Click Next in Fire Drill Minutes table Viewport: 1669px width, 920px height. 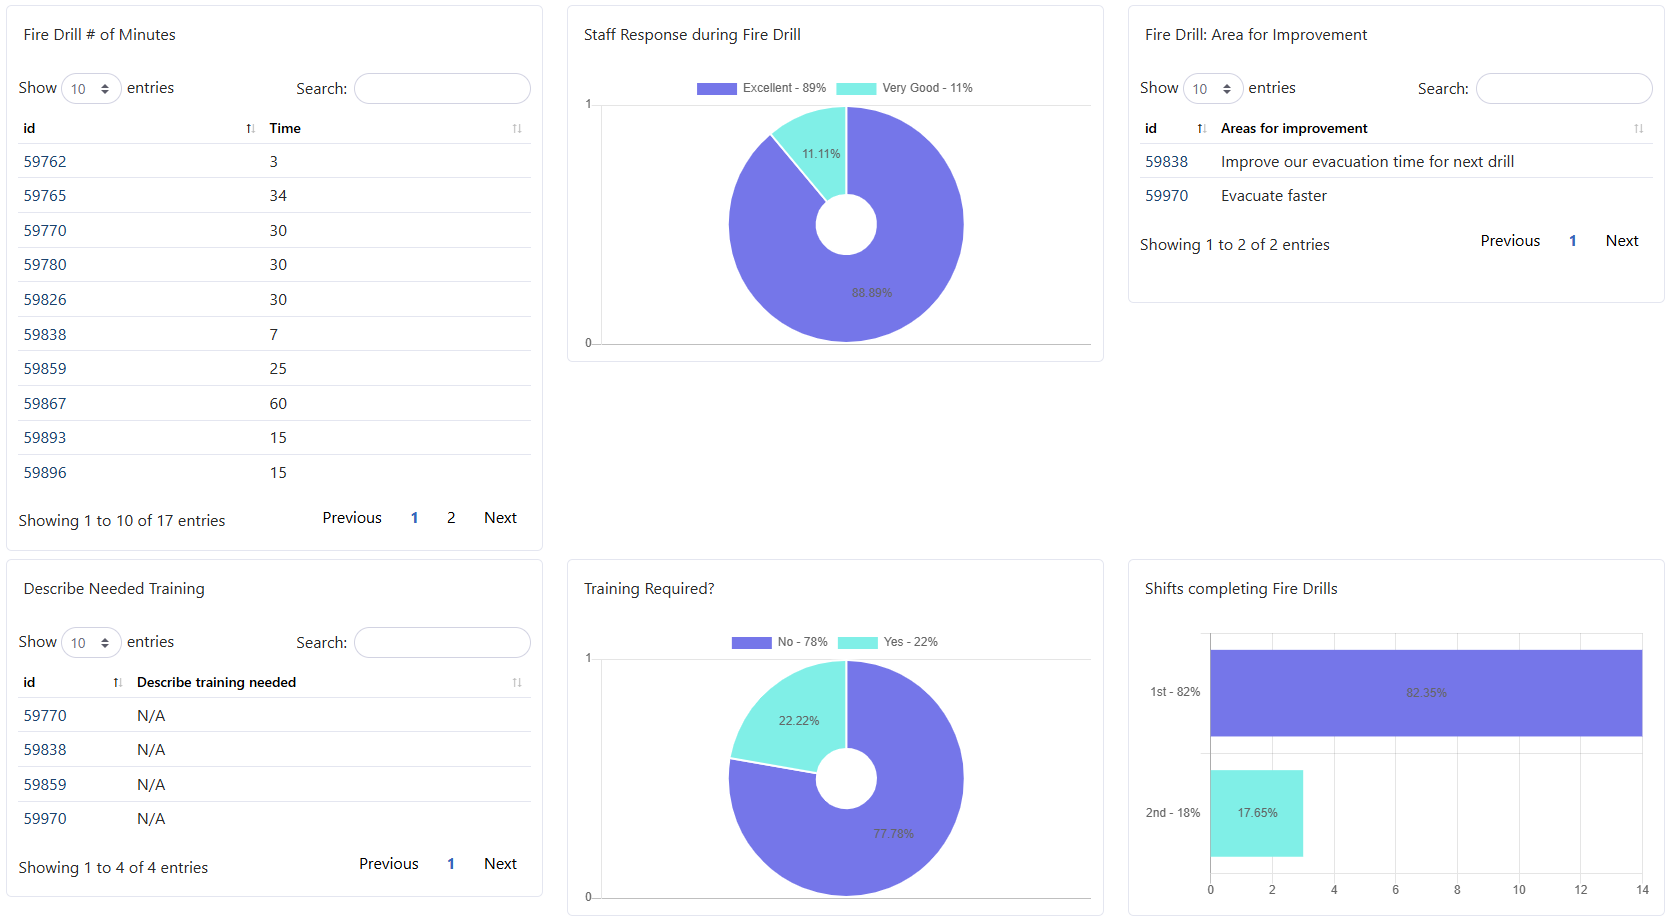click(x=500, y=518)
